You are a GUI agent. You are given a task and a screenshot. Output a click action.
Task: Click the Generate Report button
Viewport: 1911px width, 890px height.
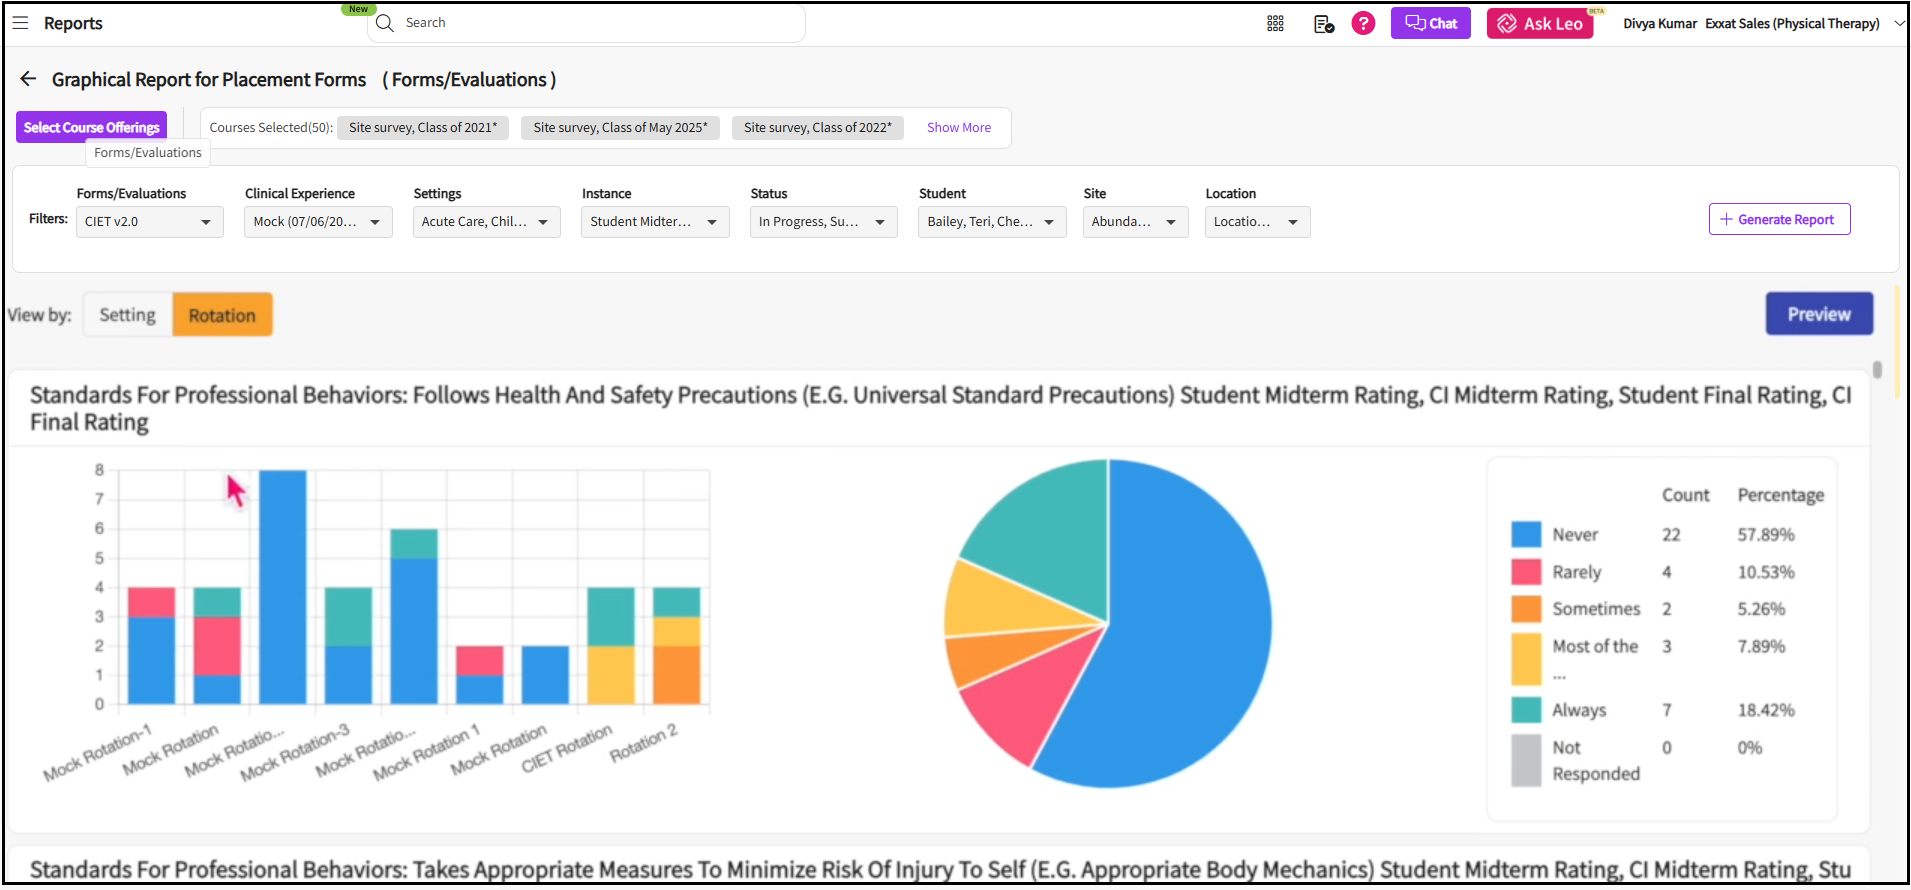click(x=1779, y=220)
